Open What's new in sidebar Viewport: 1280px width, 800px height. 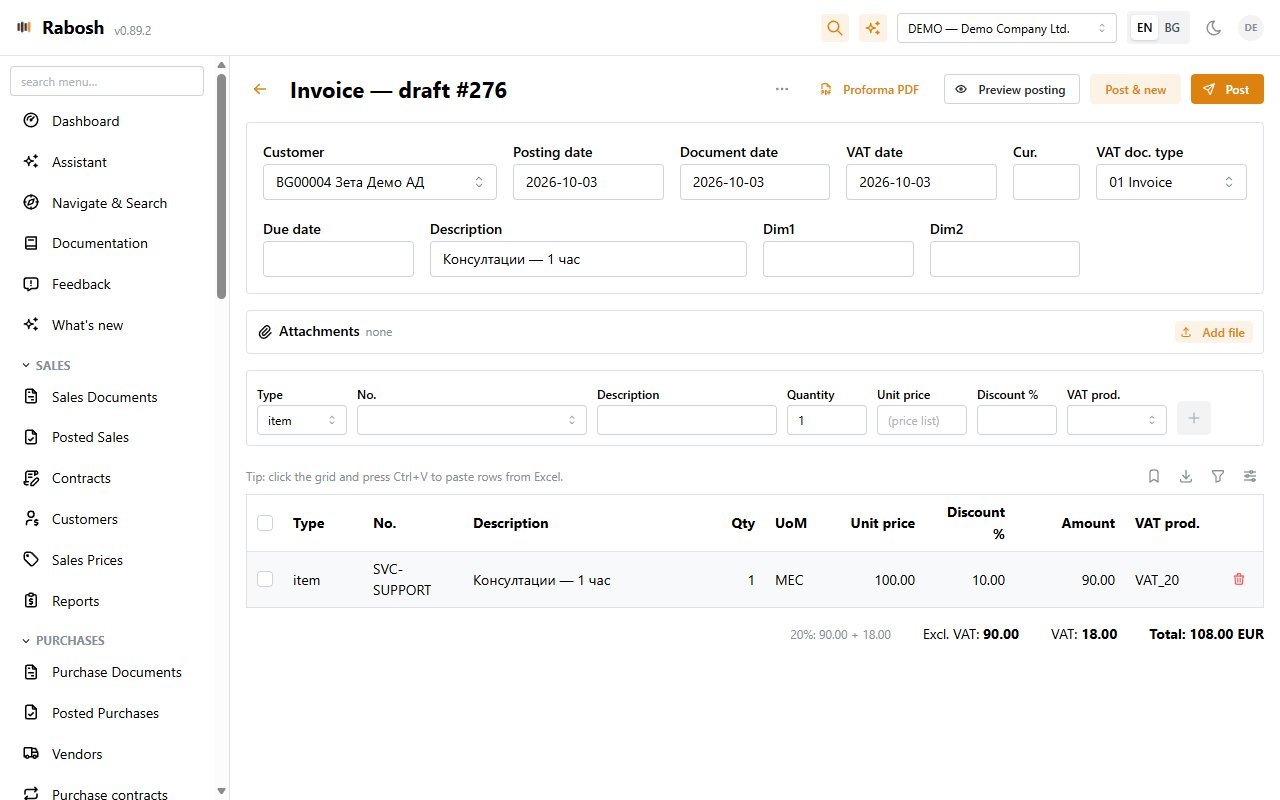tap(108, 325)
